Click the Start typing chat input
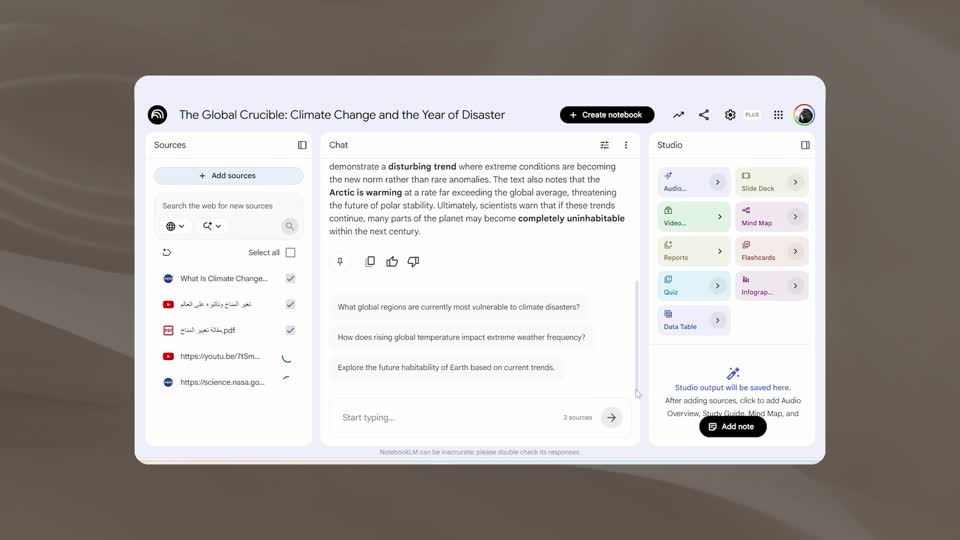Image resolution: width=960 pixels, height=540 pixels. (x=450, y=418)
